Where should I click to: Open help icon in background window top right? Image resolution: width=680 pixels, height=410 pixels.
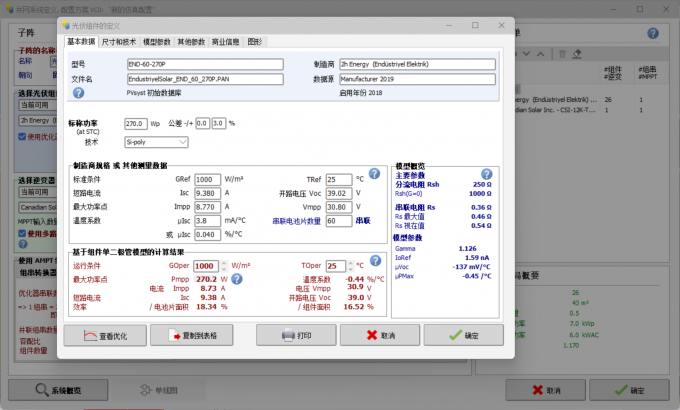(653, 33)
